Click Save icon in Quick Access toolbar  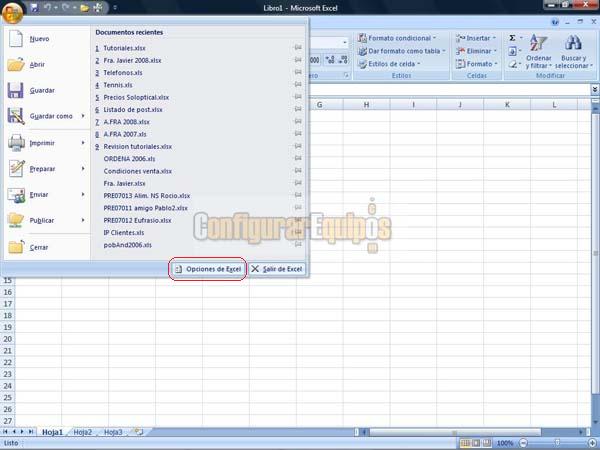point(34,7)
